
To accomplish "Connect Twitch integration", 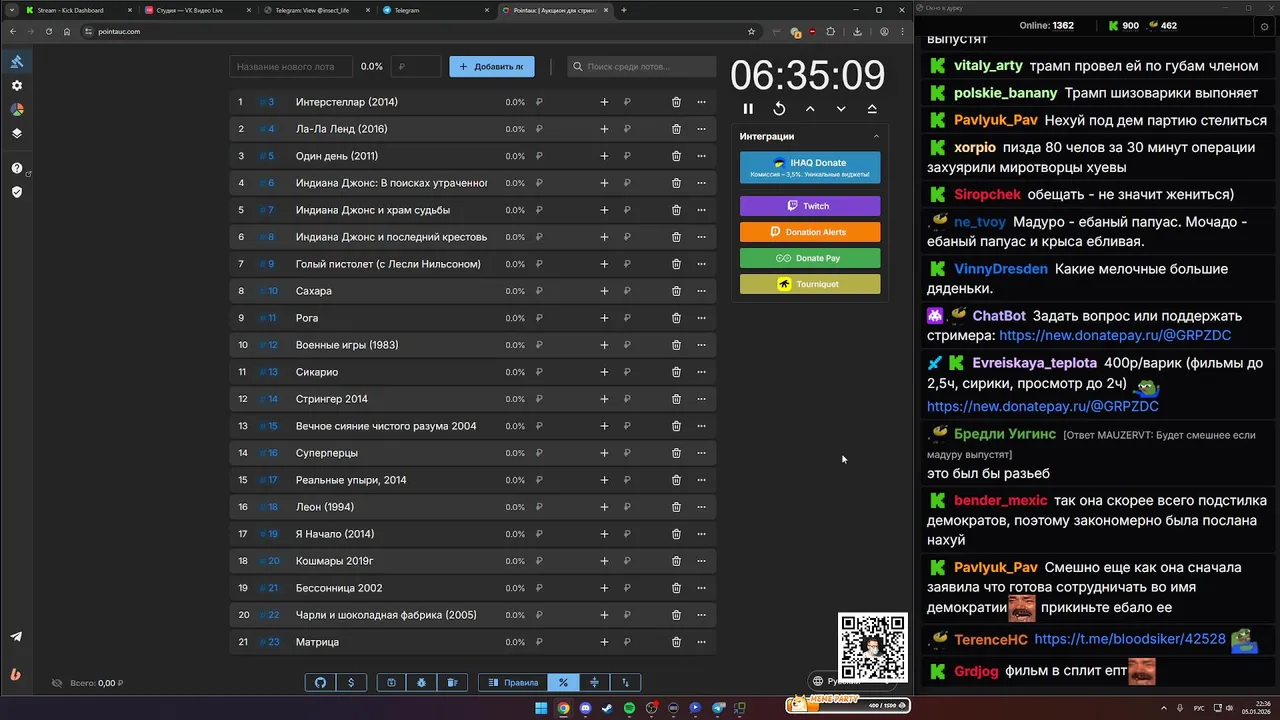I will pos(810,206).
